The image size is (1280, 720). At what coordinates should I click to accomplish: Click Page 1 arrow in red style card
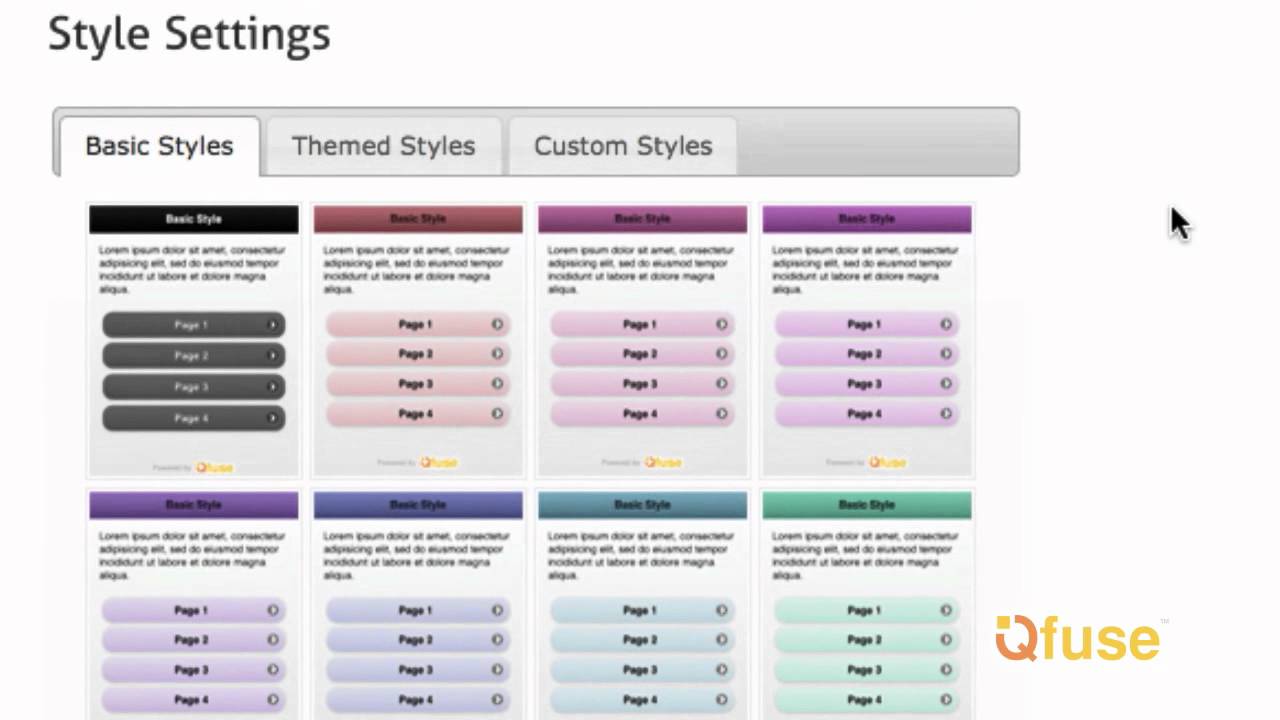[x=497, y=324]
